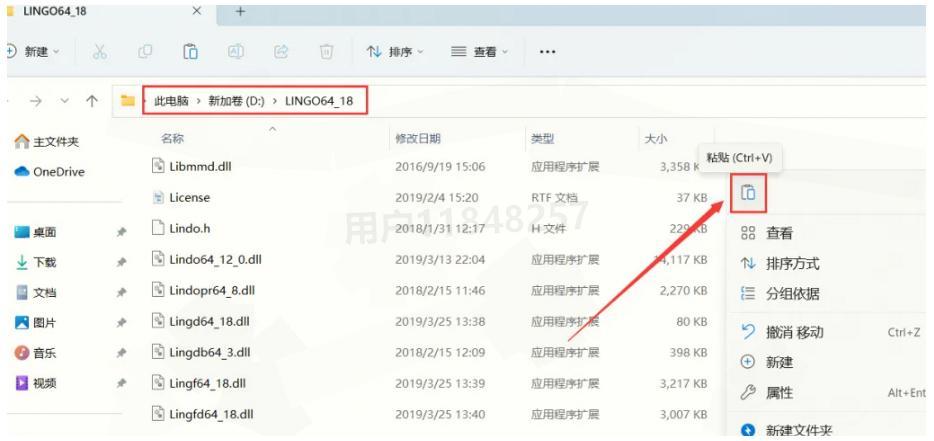Open 文档 folder in navigation pane

click(36, 293)
